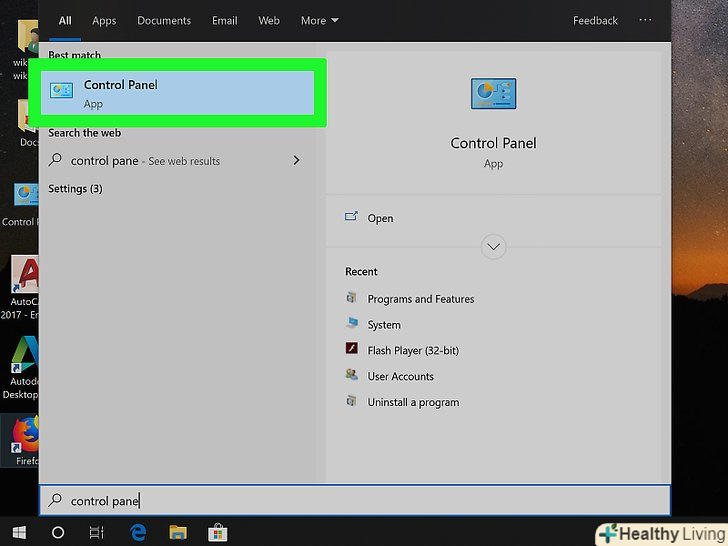This screenshot has width=728, height=546.
Task: Switch to the Apps search tab
Action: 104,20
